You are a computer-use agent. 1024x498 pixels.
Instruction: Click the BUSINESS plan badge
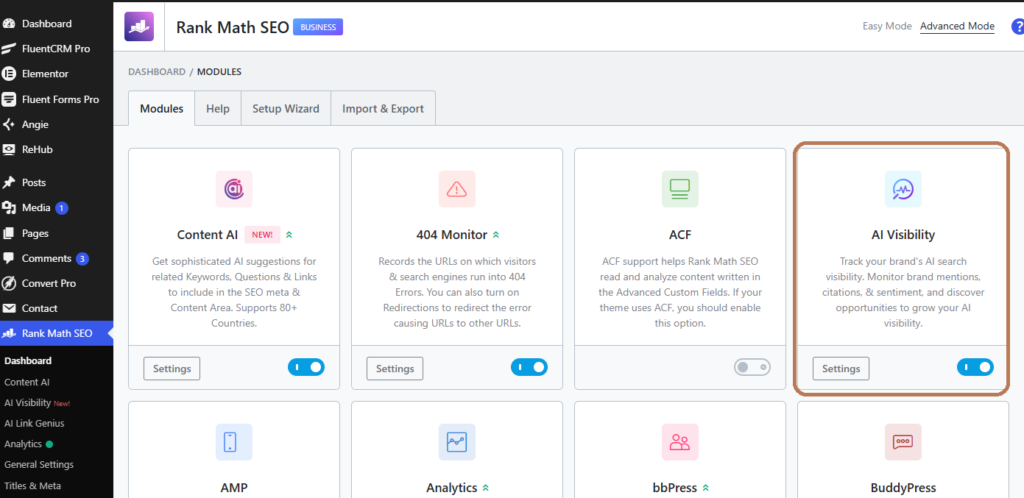click(x=318, y=27)
